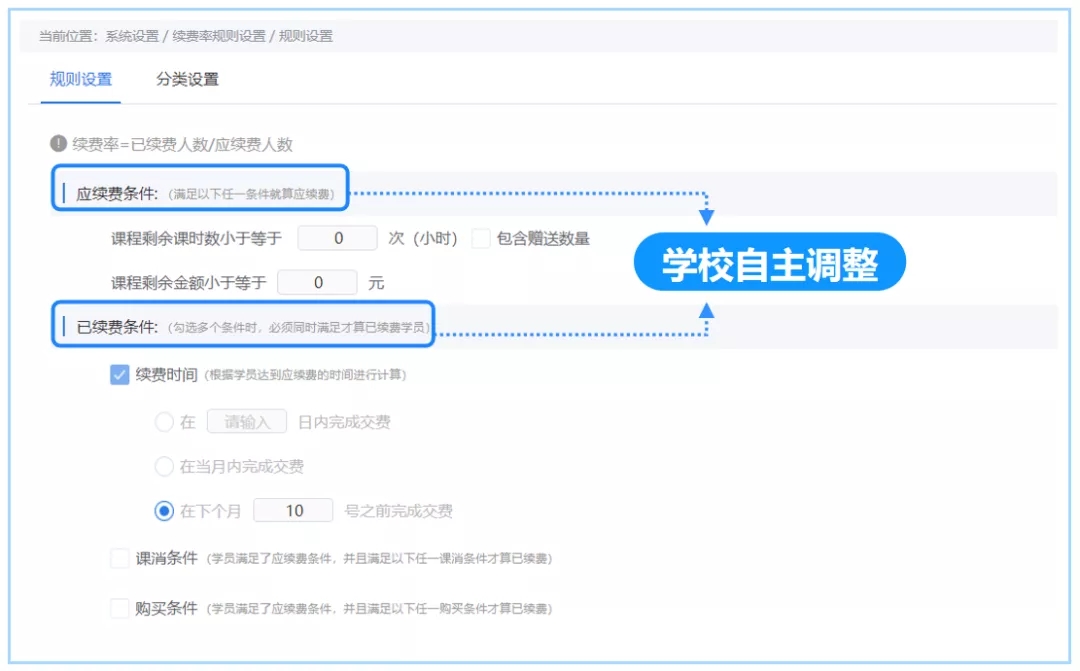Viewport: 1080px width, 671px height.
Task: Click the blue 学校自主调整 badge
Action: (x=769, y=264)
